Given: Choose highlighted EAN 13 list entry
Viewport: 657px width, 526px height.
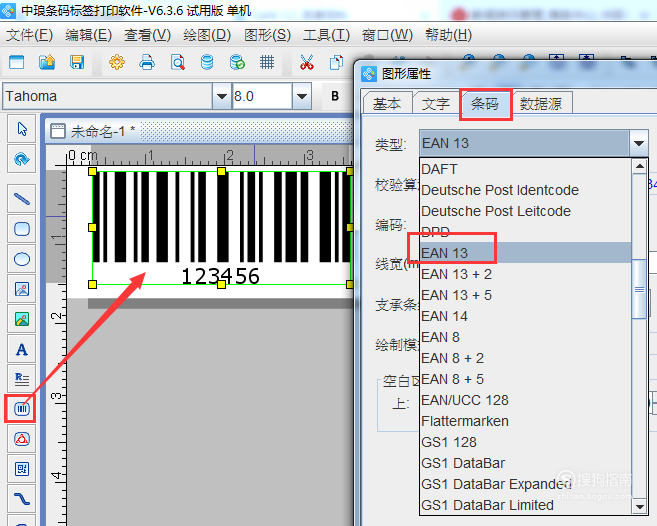Looking at the screenshot, I should coord(526,253).
